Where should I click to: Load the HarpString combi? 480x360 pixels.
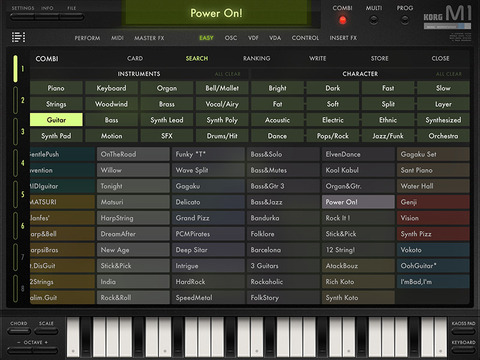(133, 218)
